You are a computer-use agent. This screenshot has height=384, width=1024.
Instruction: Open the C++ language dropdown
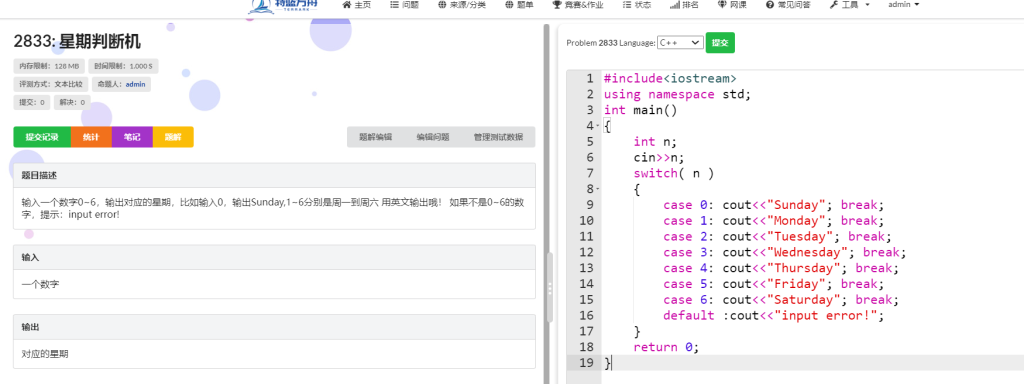click(680, 42)
